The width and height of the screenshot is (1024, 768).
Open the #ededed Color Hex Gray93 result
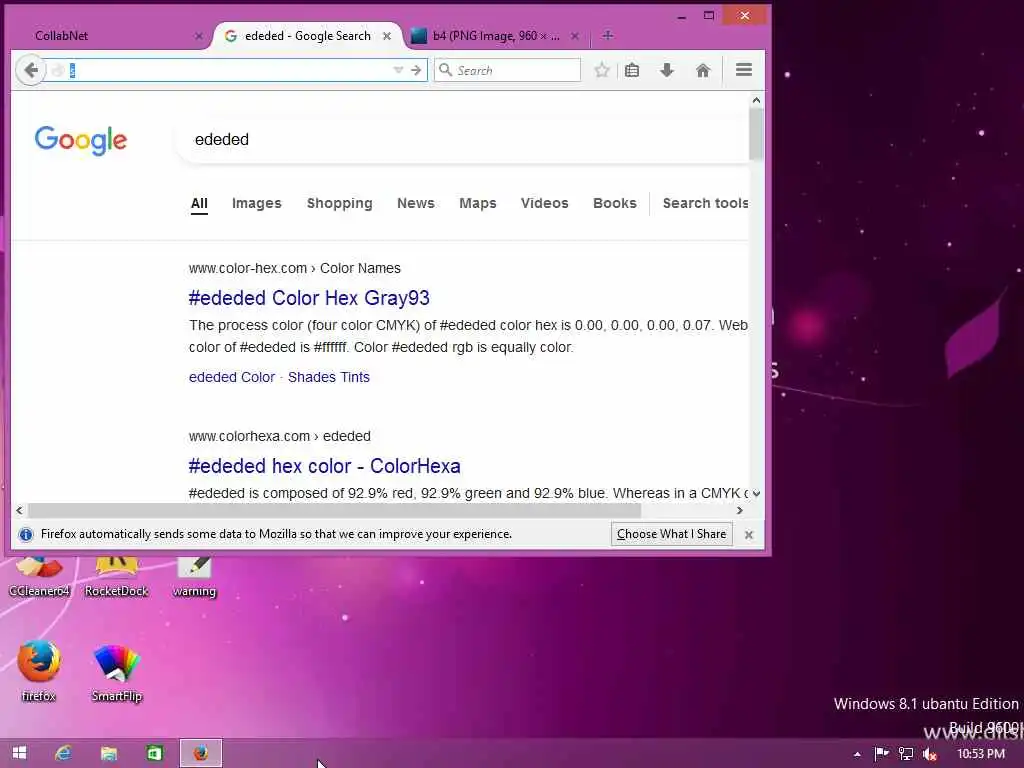click(309, 298)
